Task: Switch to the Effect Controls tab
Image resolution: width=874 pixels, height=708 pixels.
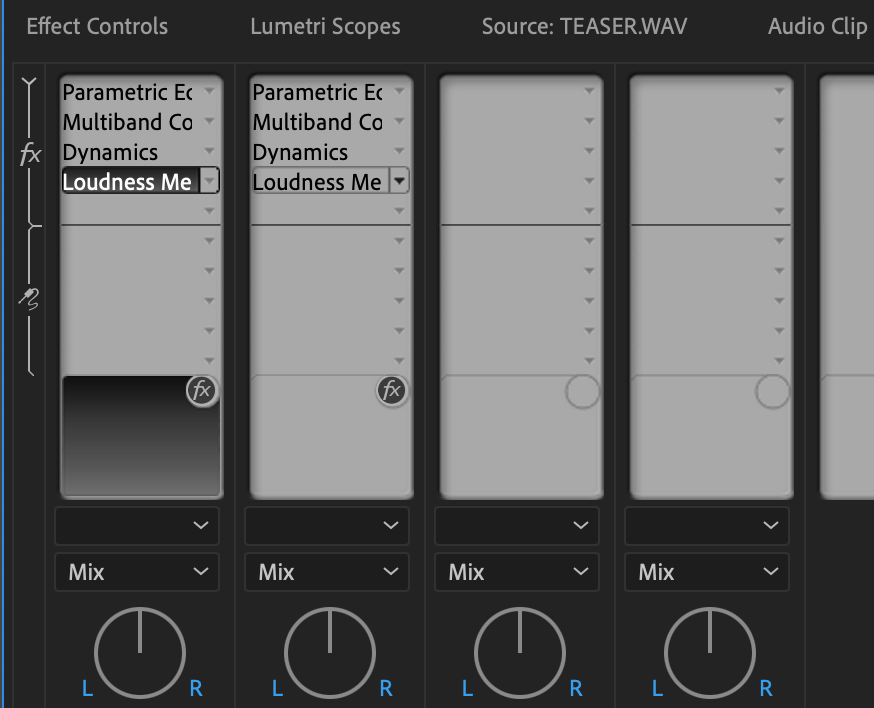Action: [97, 26]
